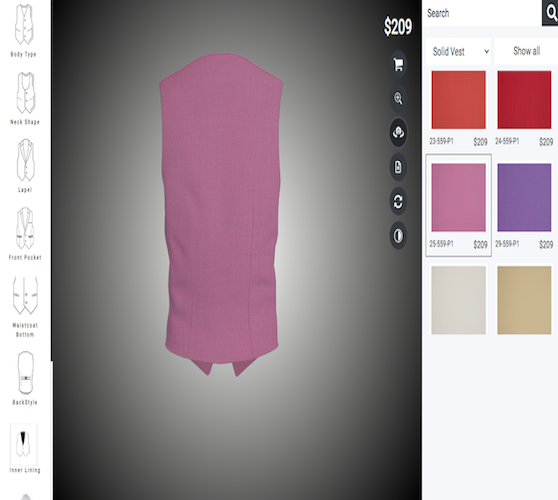Toggle the contrast background icon
Screen dimensions: 558x500
(x=398, y=236)
